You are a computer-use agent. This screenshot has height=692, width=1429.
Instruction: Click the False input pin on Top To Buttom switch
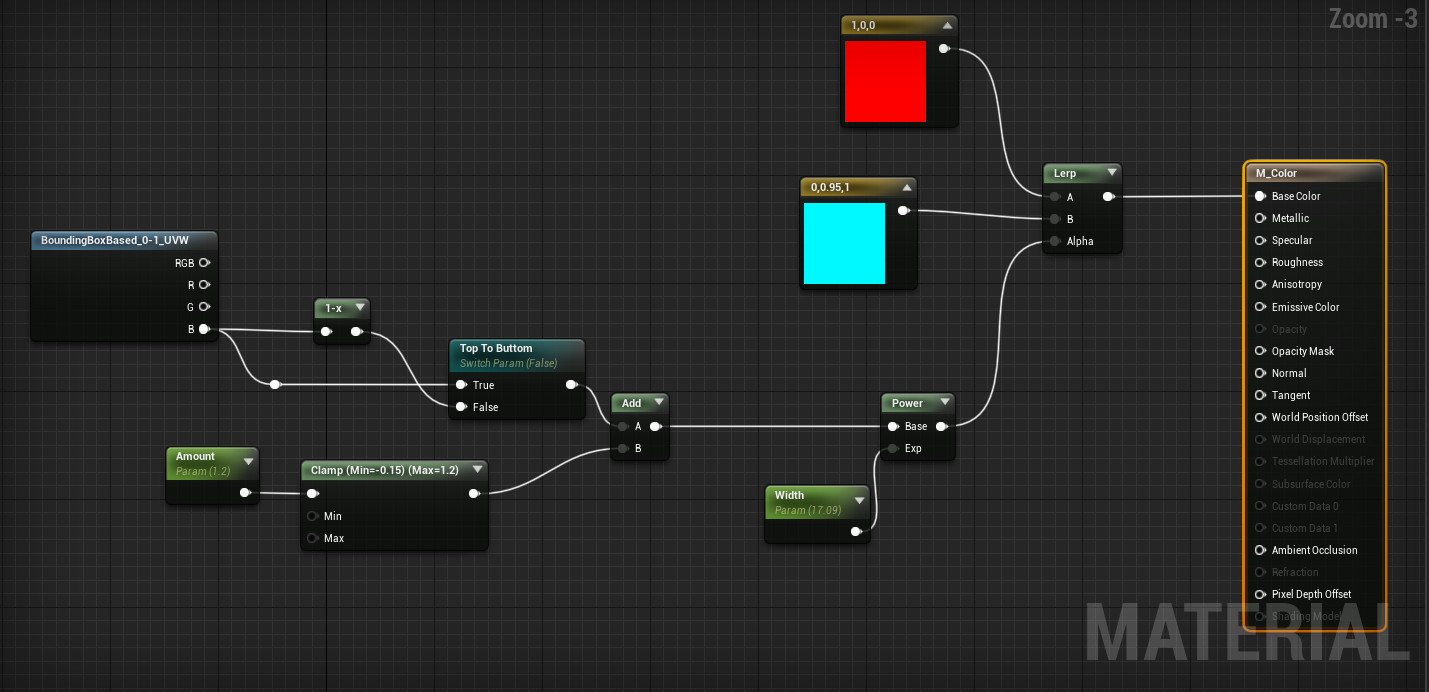click(461, 407)
